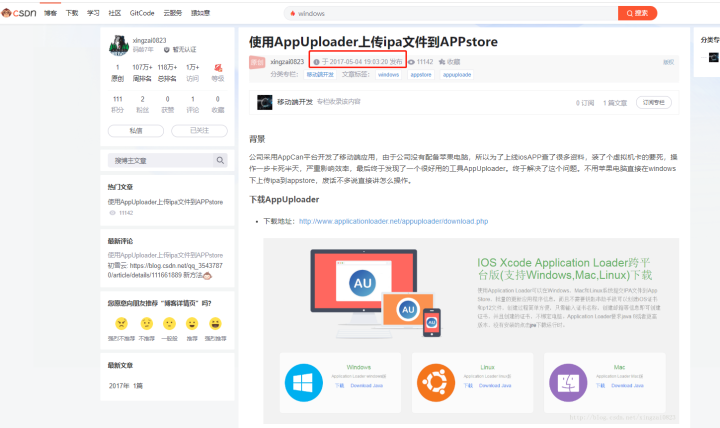Image resolution: width=720 pixels, height=428 pixels.
Task: Click the CSDN logo in header
Action: tap(19, 13)
